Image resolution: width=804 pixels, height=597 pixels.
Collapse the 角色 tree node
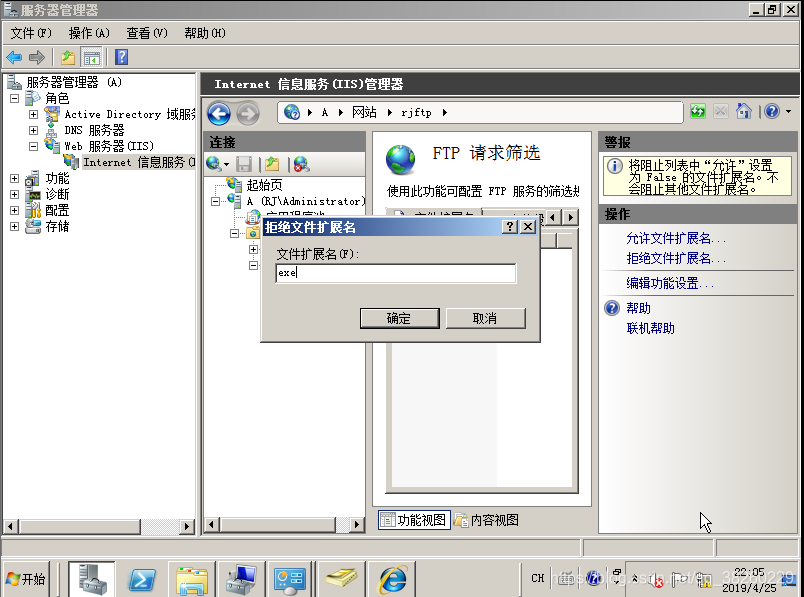14,98
